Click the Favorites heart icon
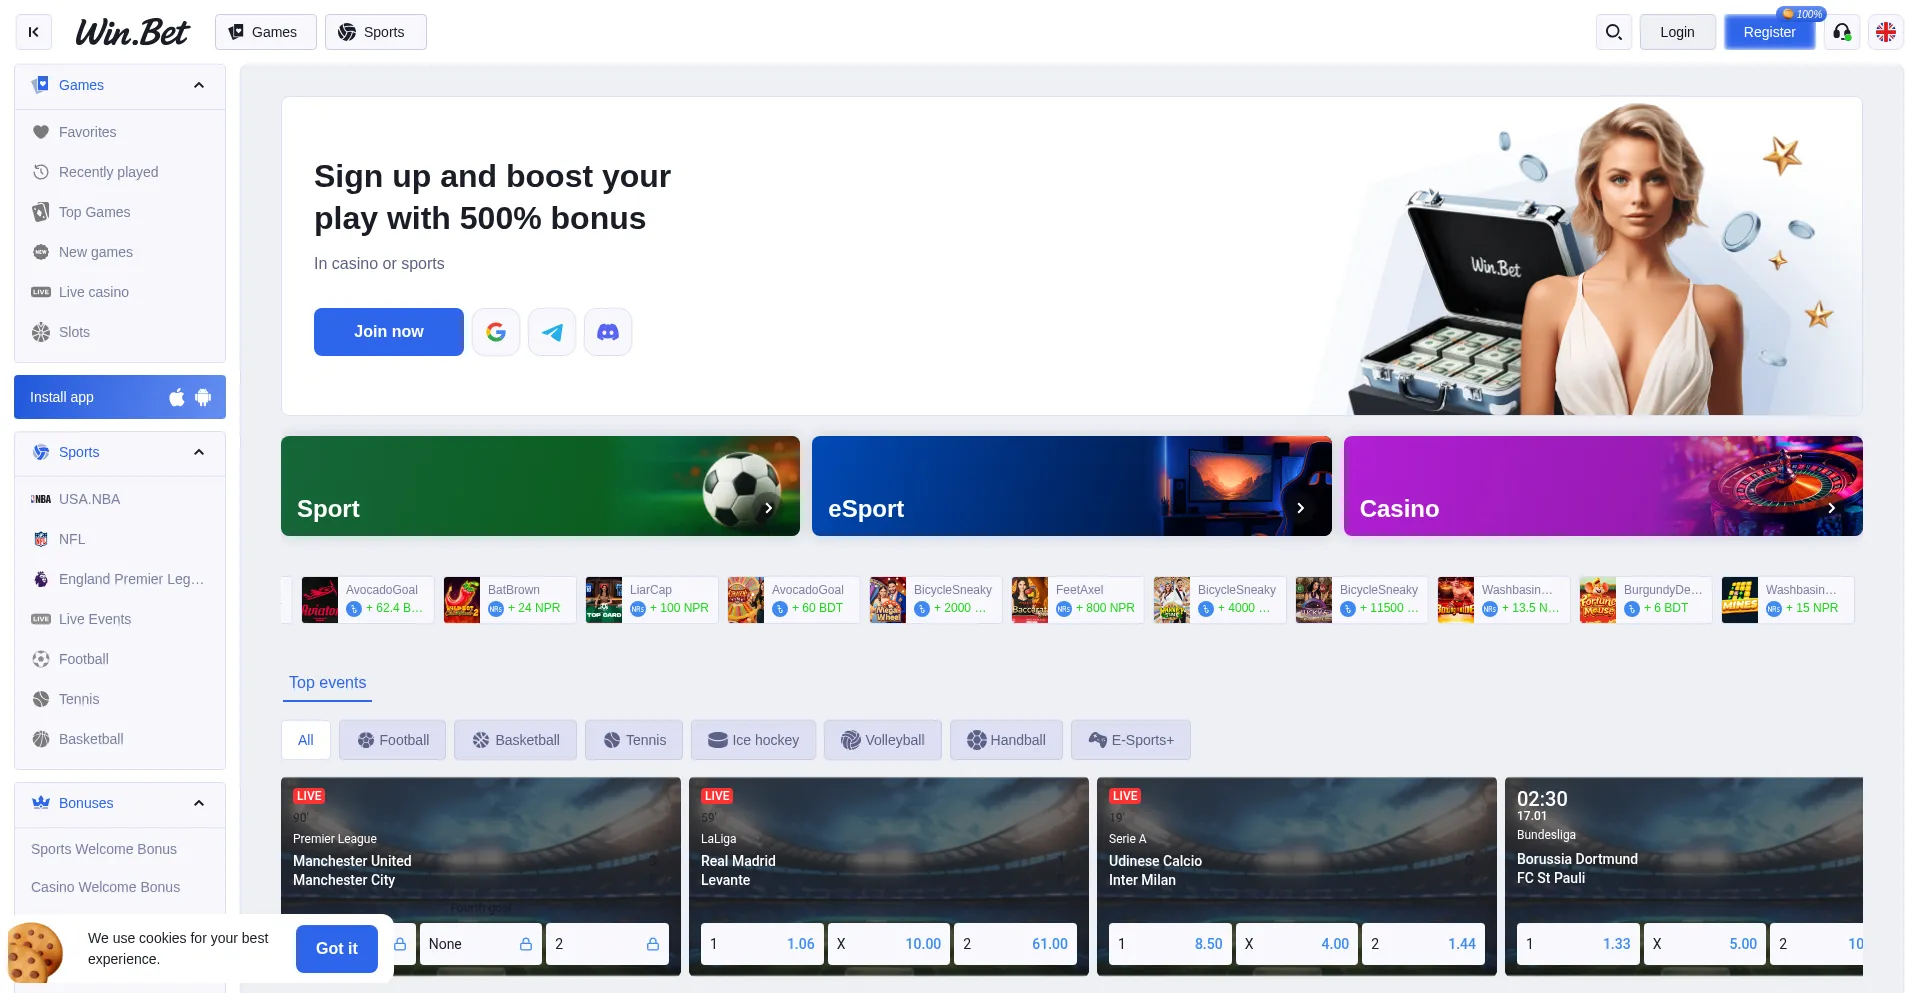Viewport: 1920px width, 993px height. tap(41, 132)
